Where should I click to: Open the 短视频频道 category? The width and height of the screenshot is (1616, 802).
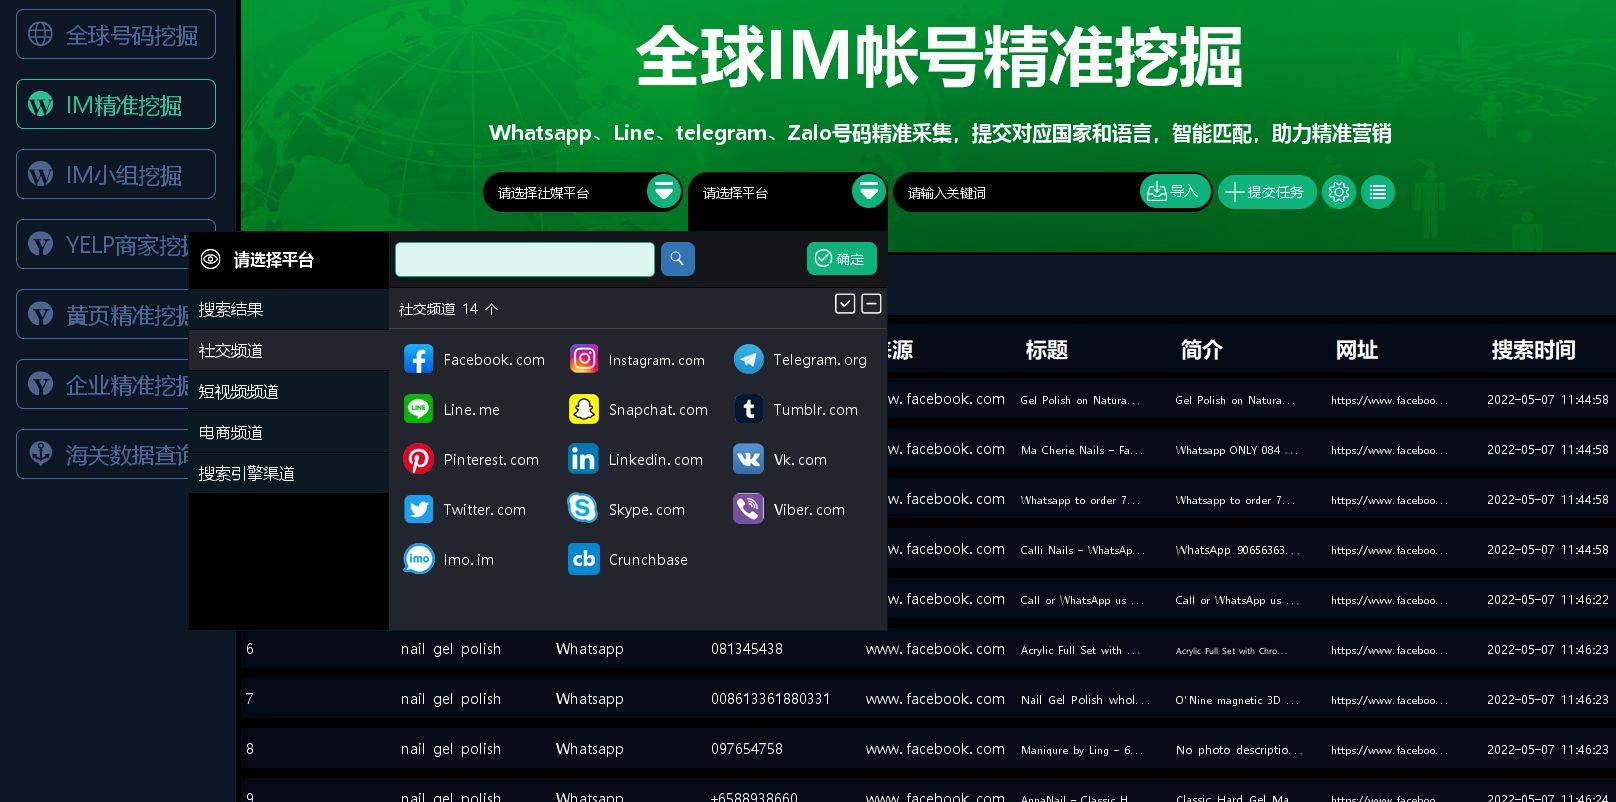[x=289, y=392]
